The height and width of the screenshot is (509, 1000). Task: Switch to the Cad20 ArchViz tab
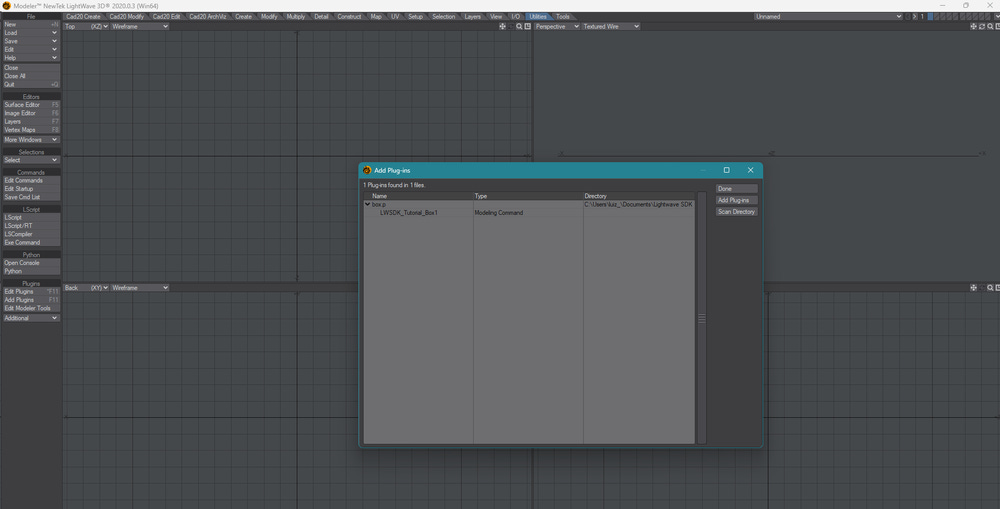208,17
